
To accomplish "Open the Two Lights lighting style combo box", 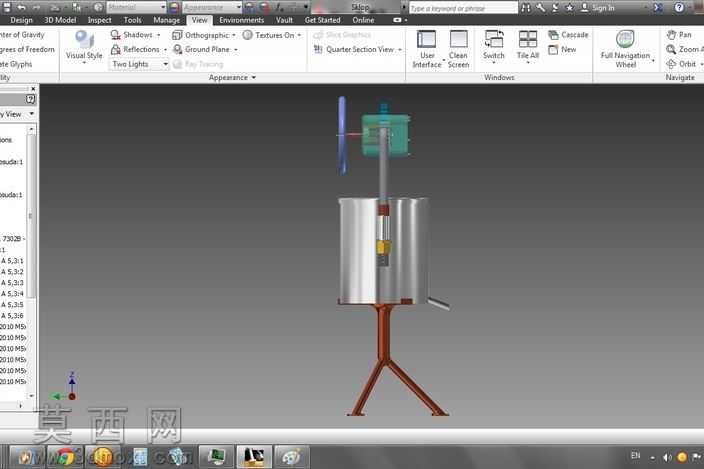I will point(139,64).
